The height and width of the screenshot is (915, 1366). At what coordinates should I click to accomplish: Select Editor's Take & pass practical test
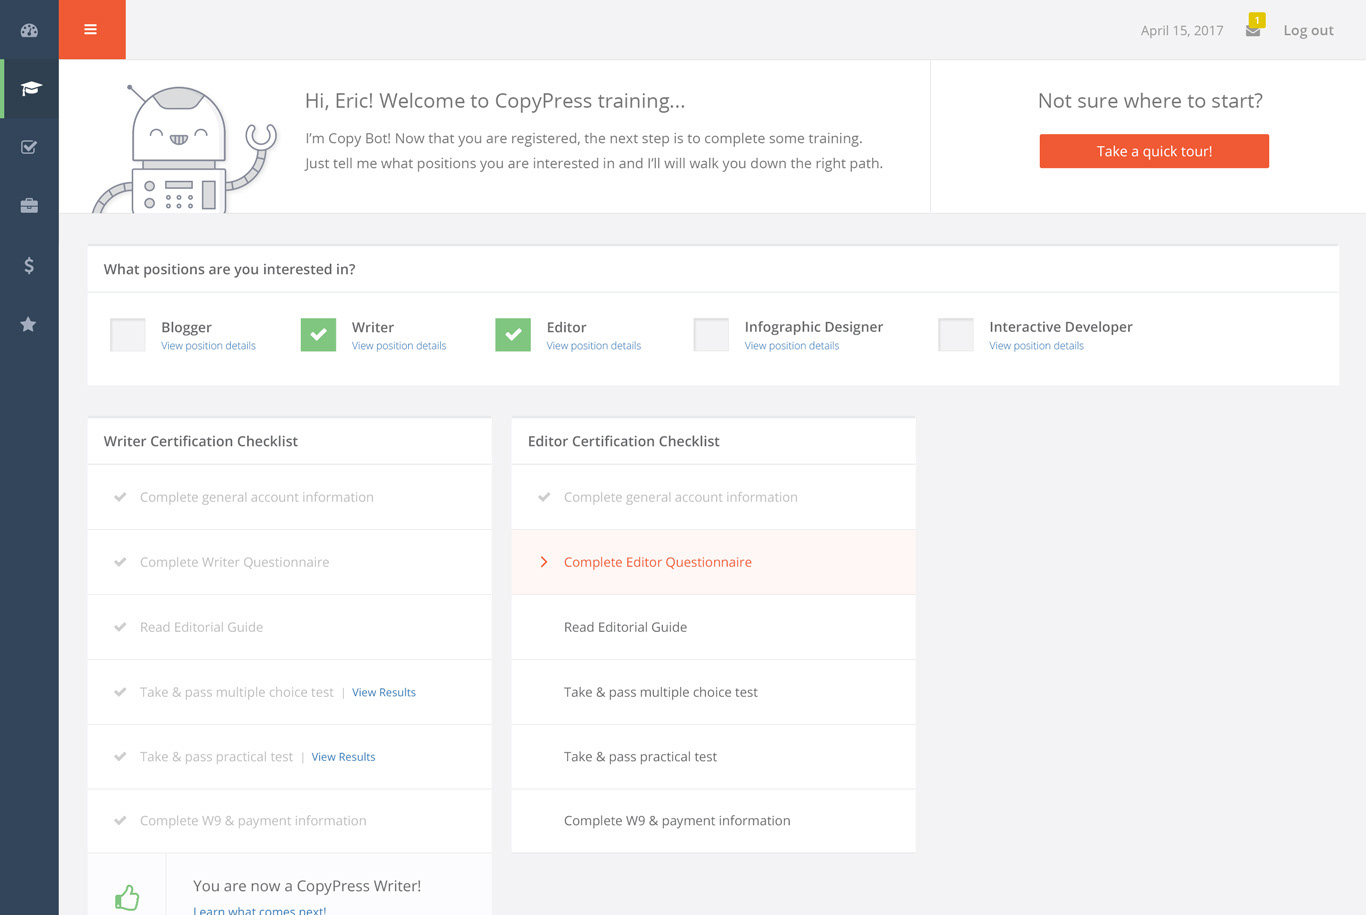(713, 757)
